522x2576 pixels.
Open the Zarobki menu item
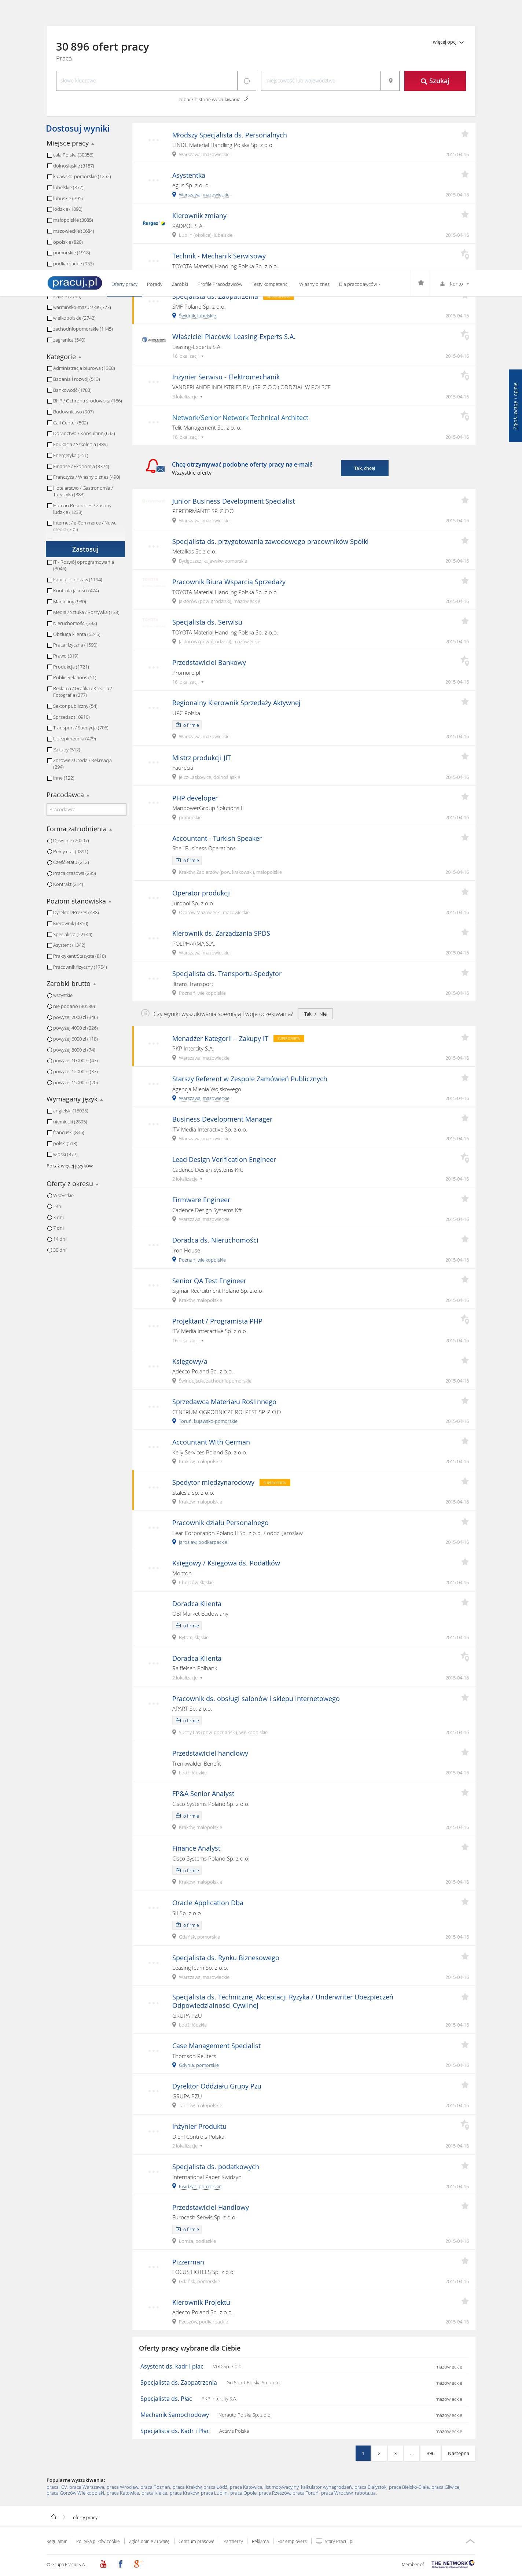pyautogui.click(x=180, y=284)
